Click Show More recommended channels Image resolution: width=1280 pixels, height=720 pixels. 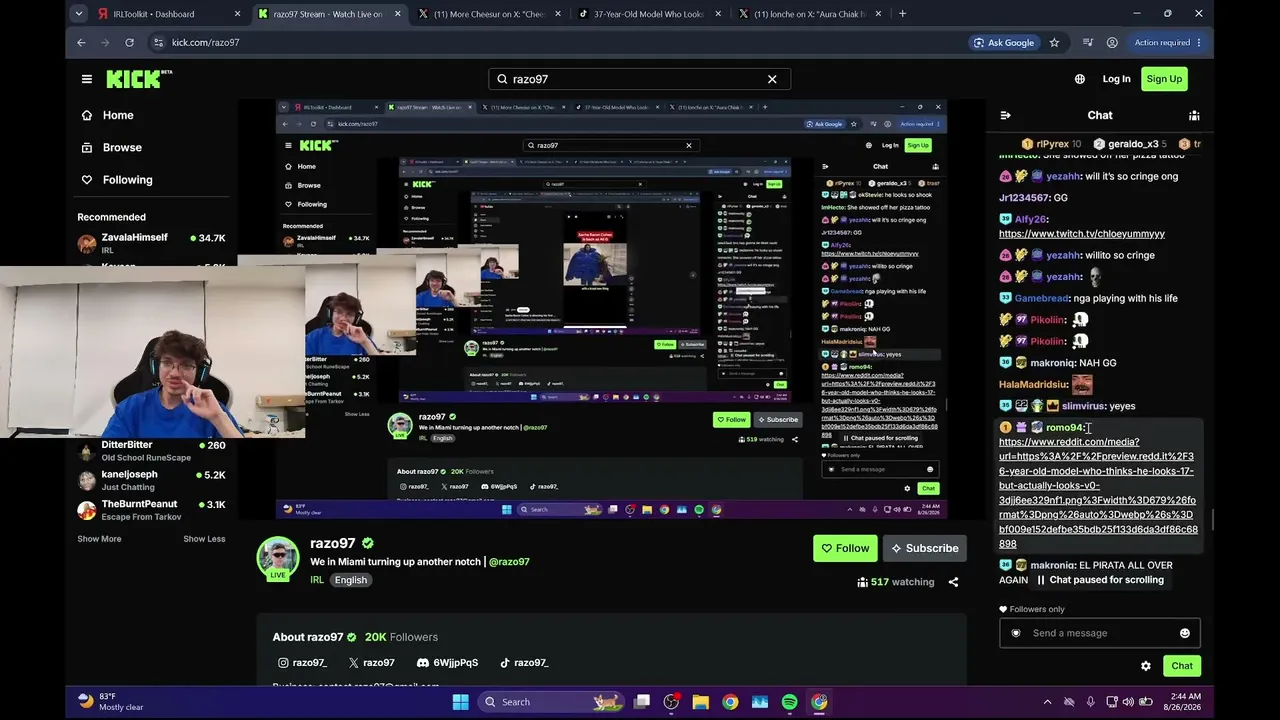coord(99,539)
